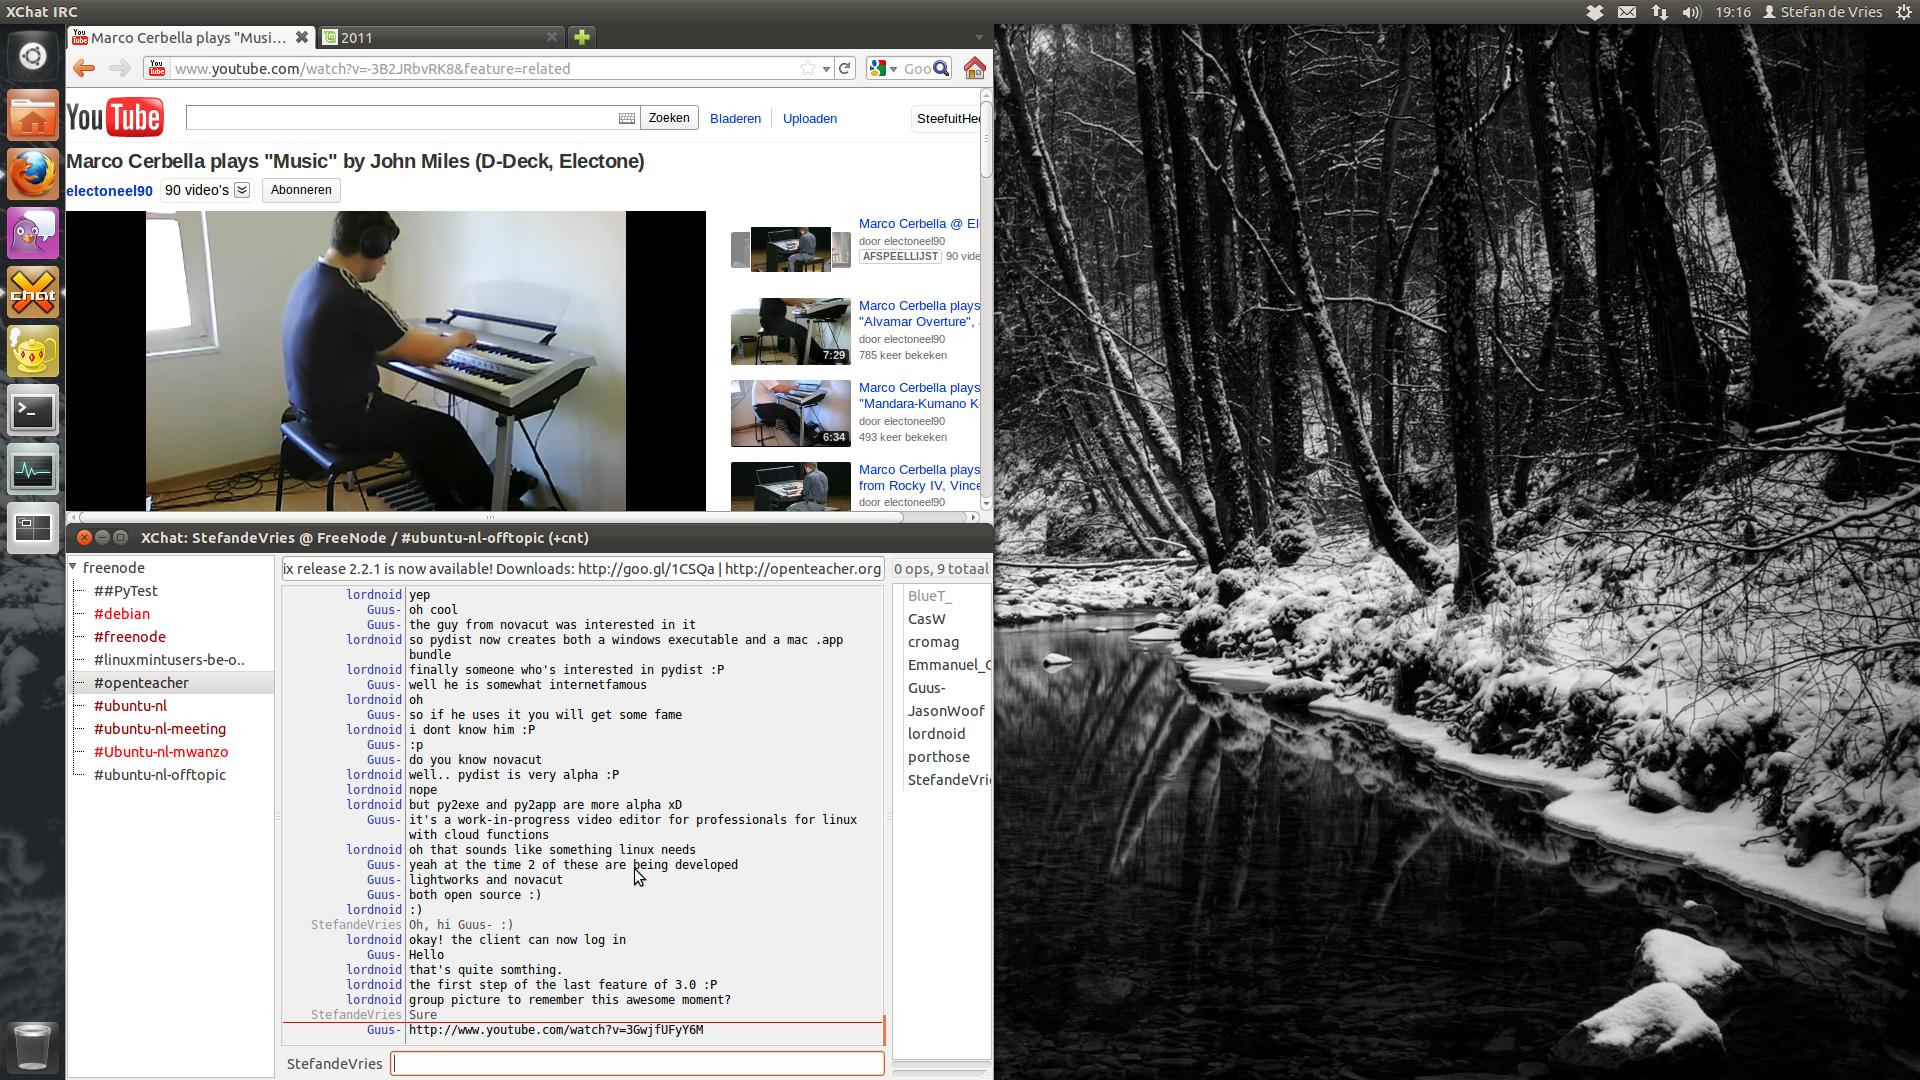Open the System Monitor launcher icon

click(x=32, y=469)
